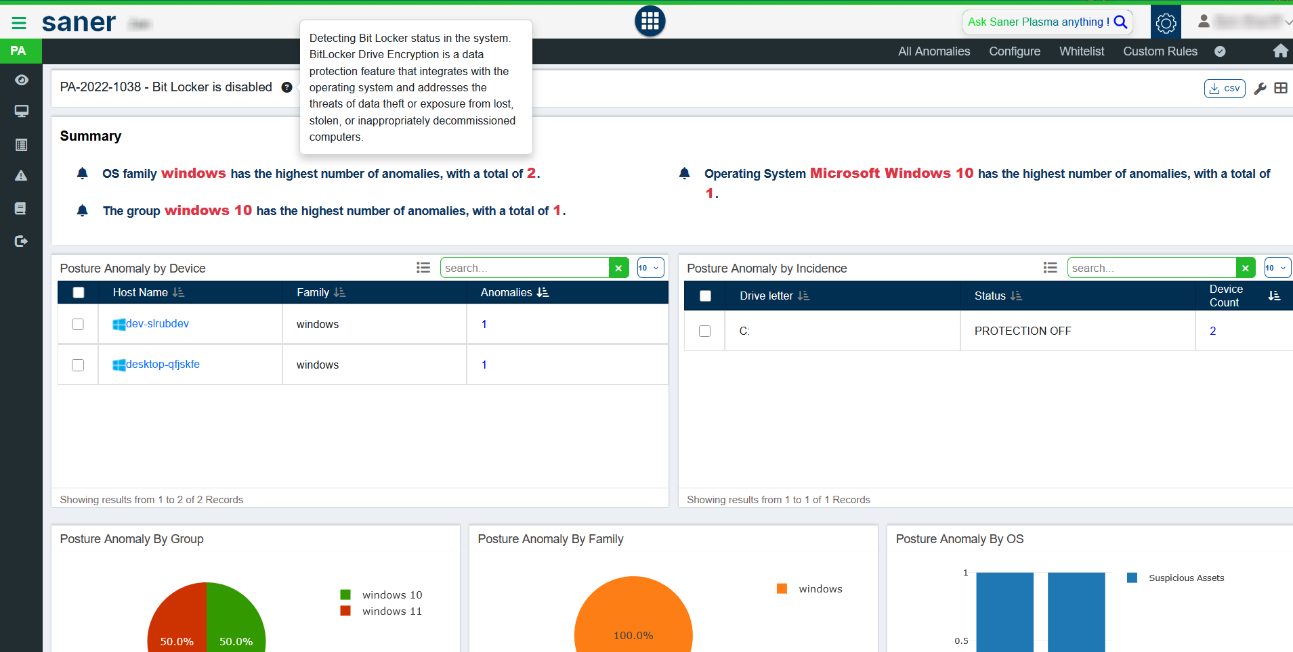Screen dimensions: 1293x652
Task: Sort by Drive letter column icon
Action: (804, 296)
